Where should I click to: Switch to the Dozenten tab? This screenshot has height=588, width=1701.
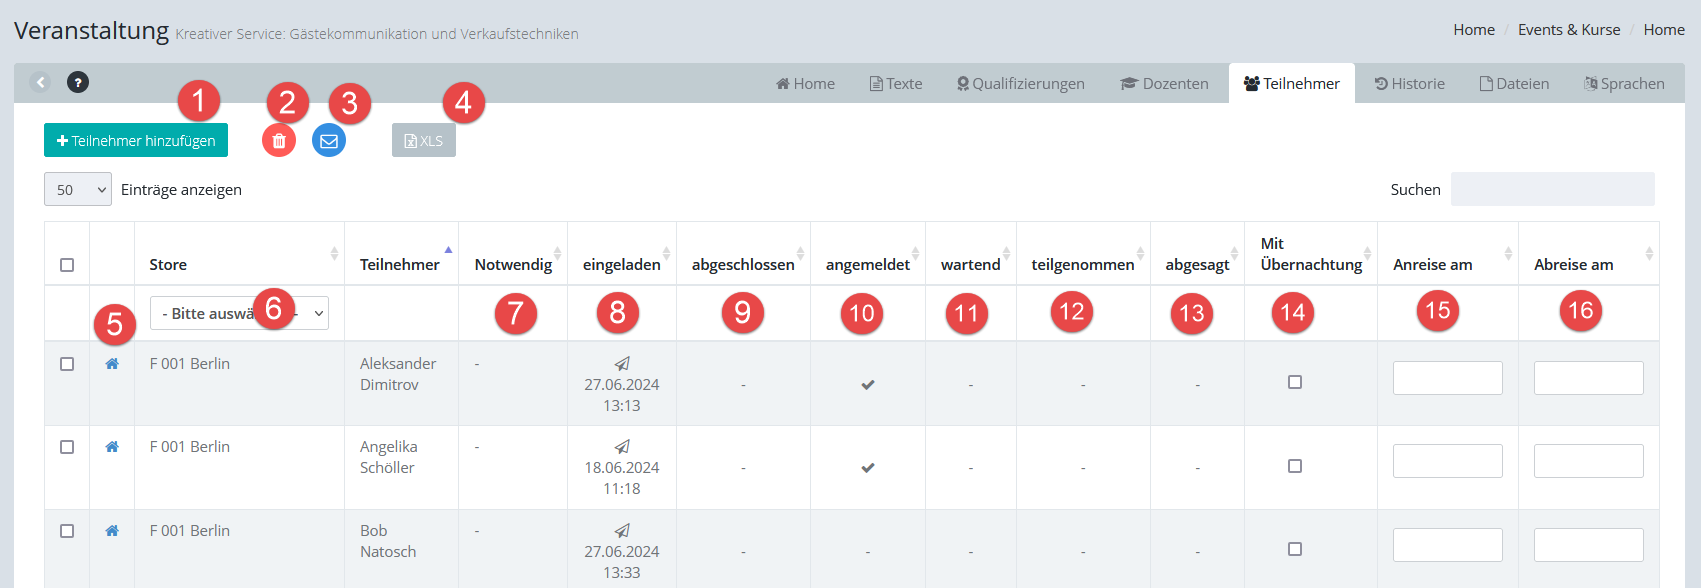(1164, 84)
